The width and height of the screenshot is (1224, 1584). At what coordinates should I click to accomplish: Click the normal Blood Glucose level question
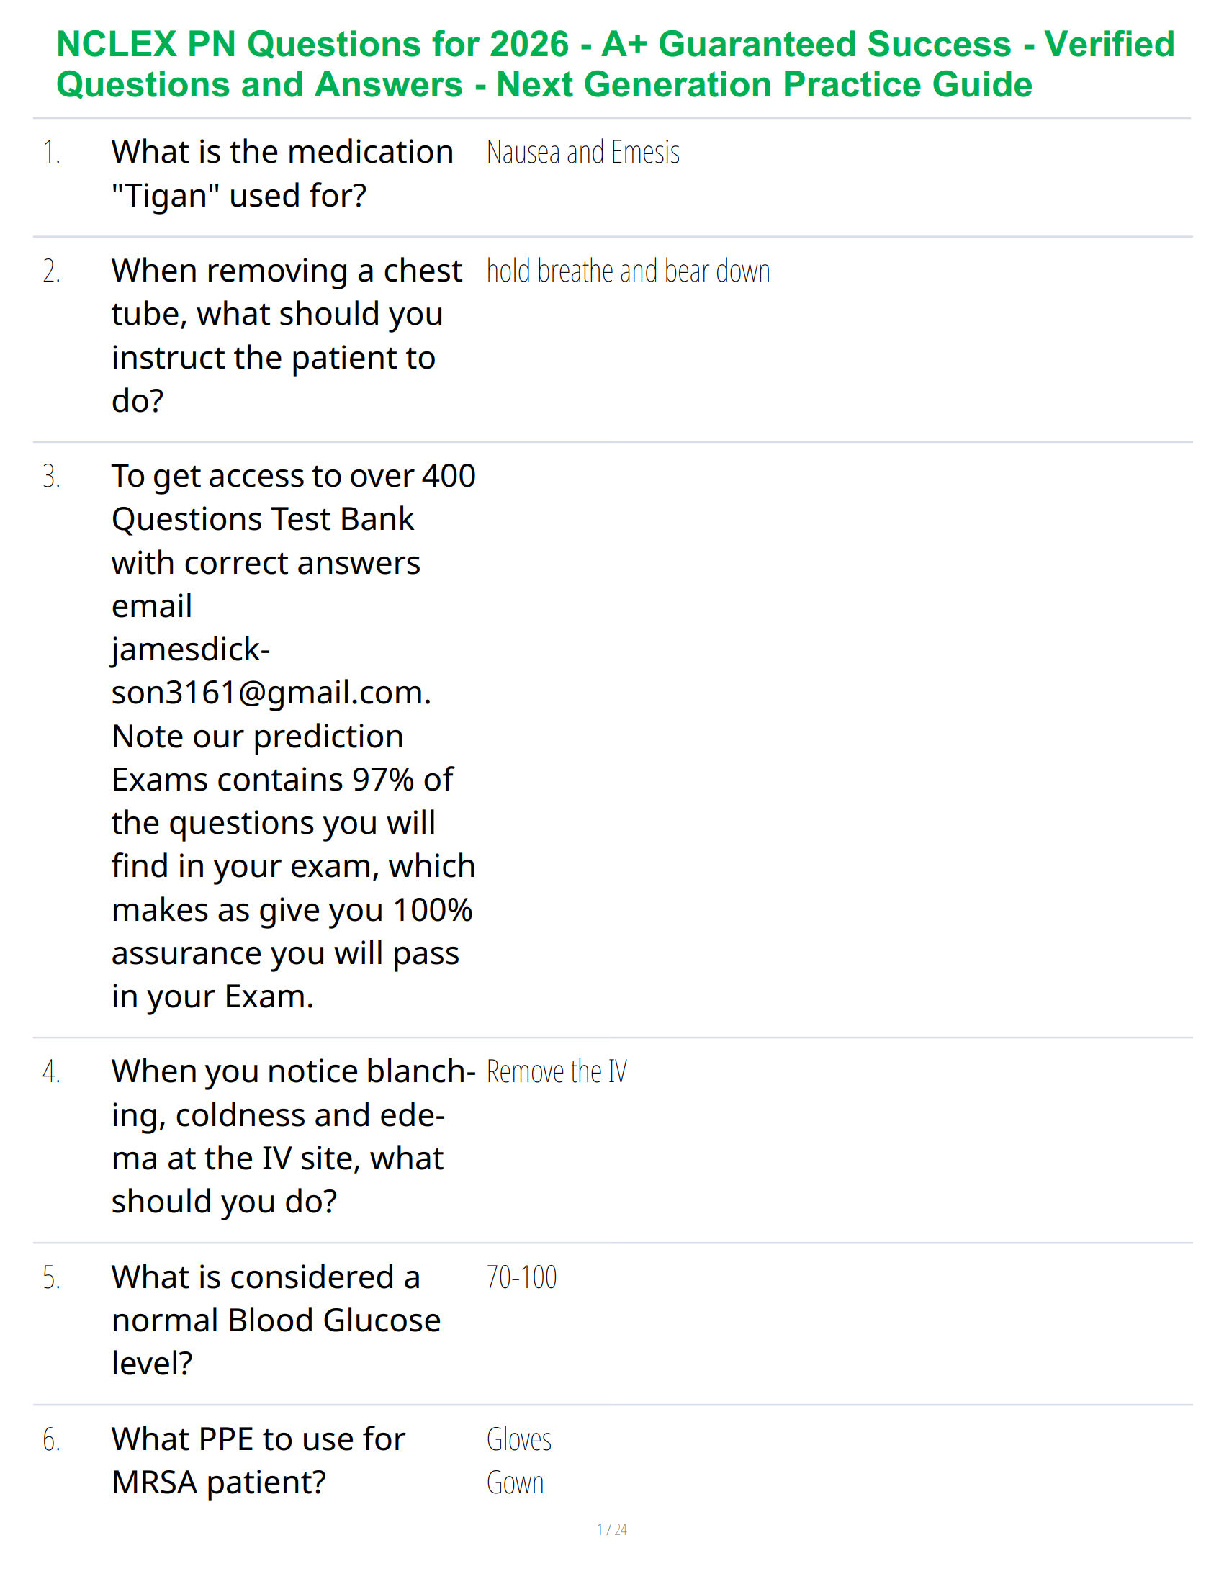276,1320
